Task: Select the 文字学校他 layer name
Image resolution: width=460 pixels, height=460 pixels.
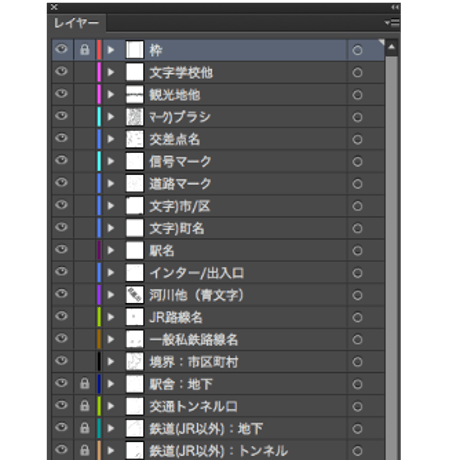Action: pos(181,73)
